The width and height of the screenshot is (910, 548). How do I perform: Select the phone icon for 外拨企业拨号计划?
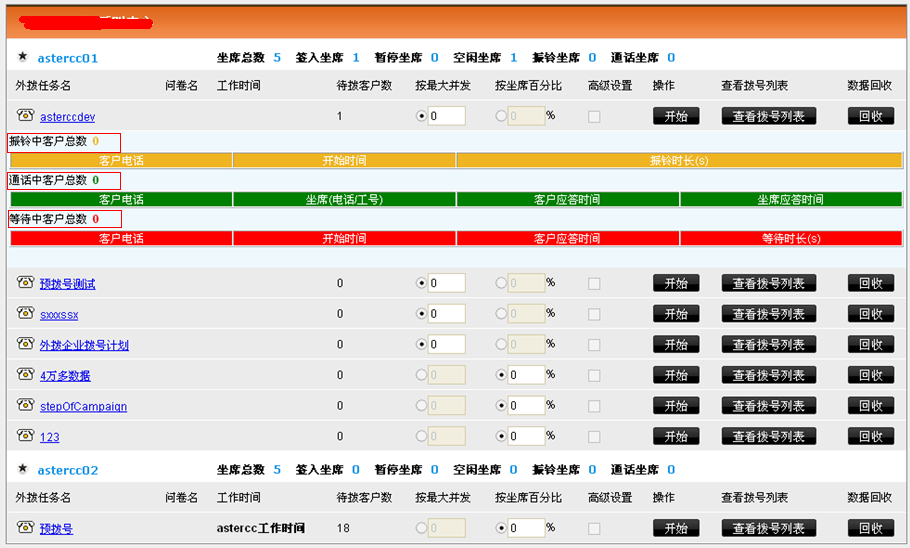click(26, 344)
